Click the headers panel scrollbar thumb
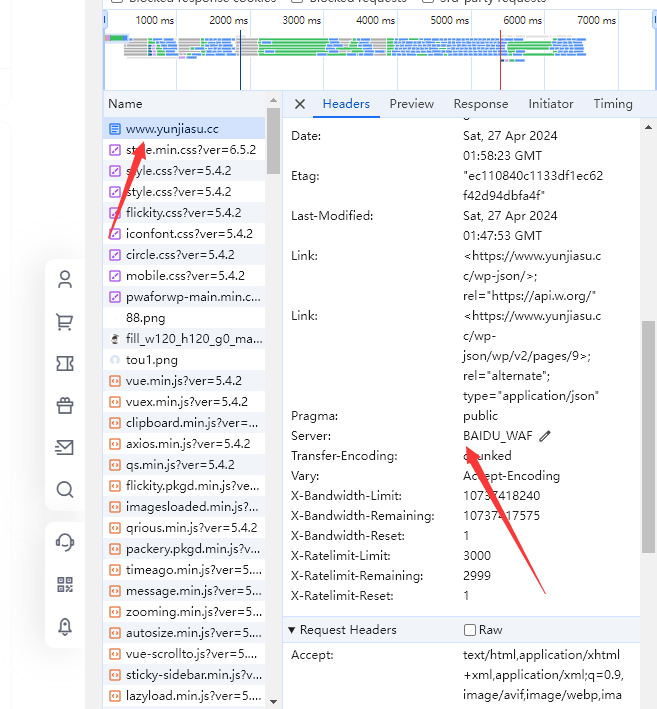This screenshot has height=709, width=657. 648,437
